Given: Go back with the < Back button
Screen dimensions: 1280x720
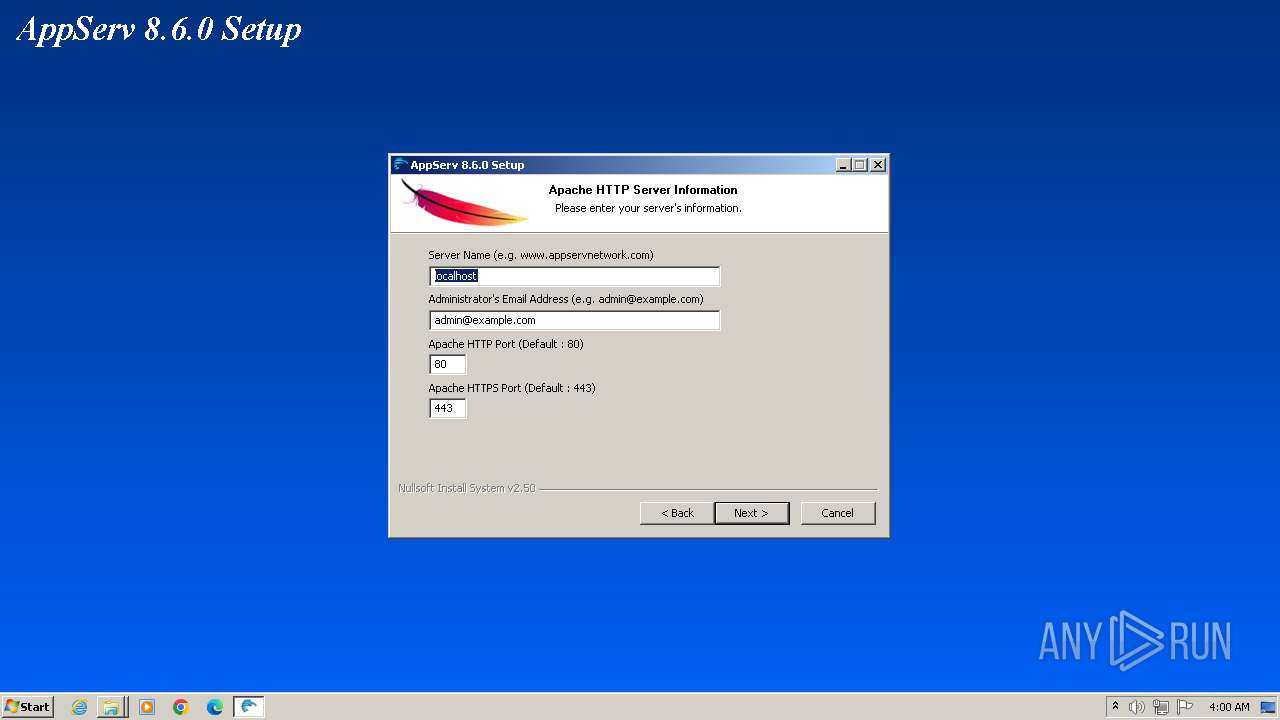Looking at the screenshot, I should click(x=677, y=513).
